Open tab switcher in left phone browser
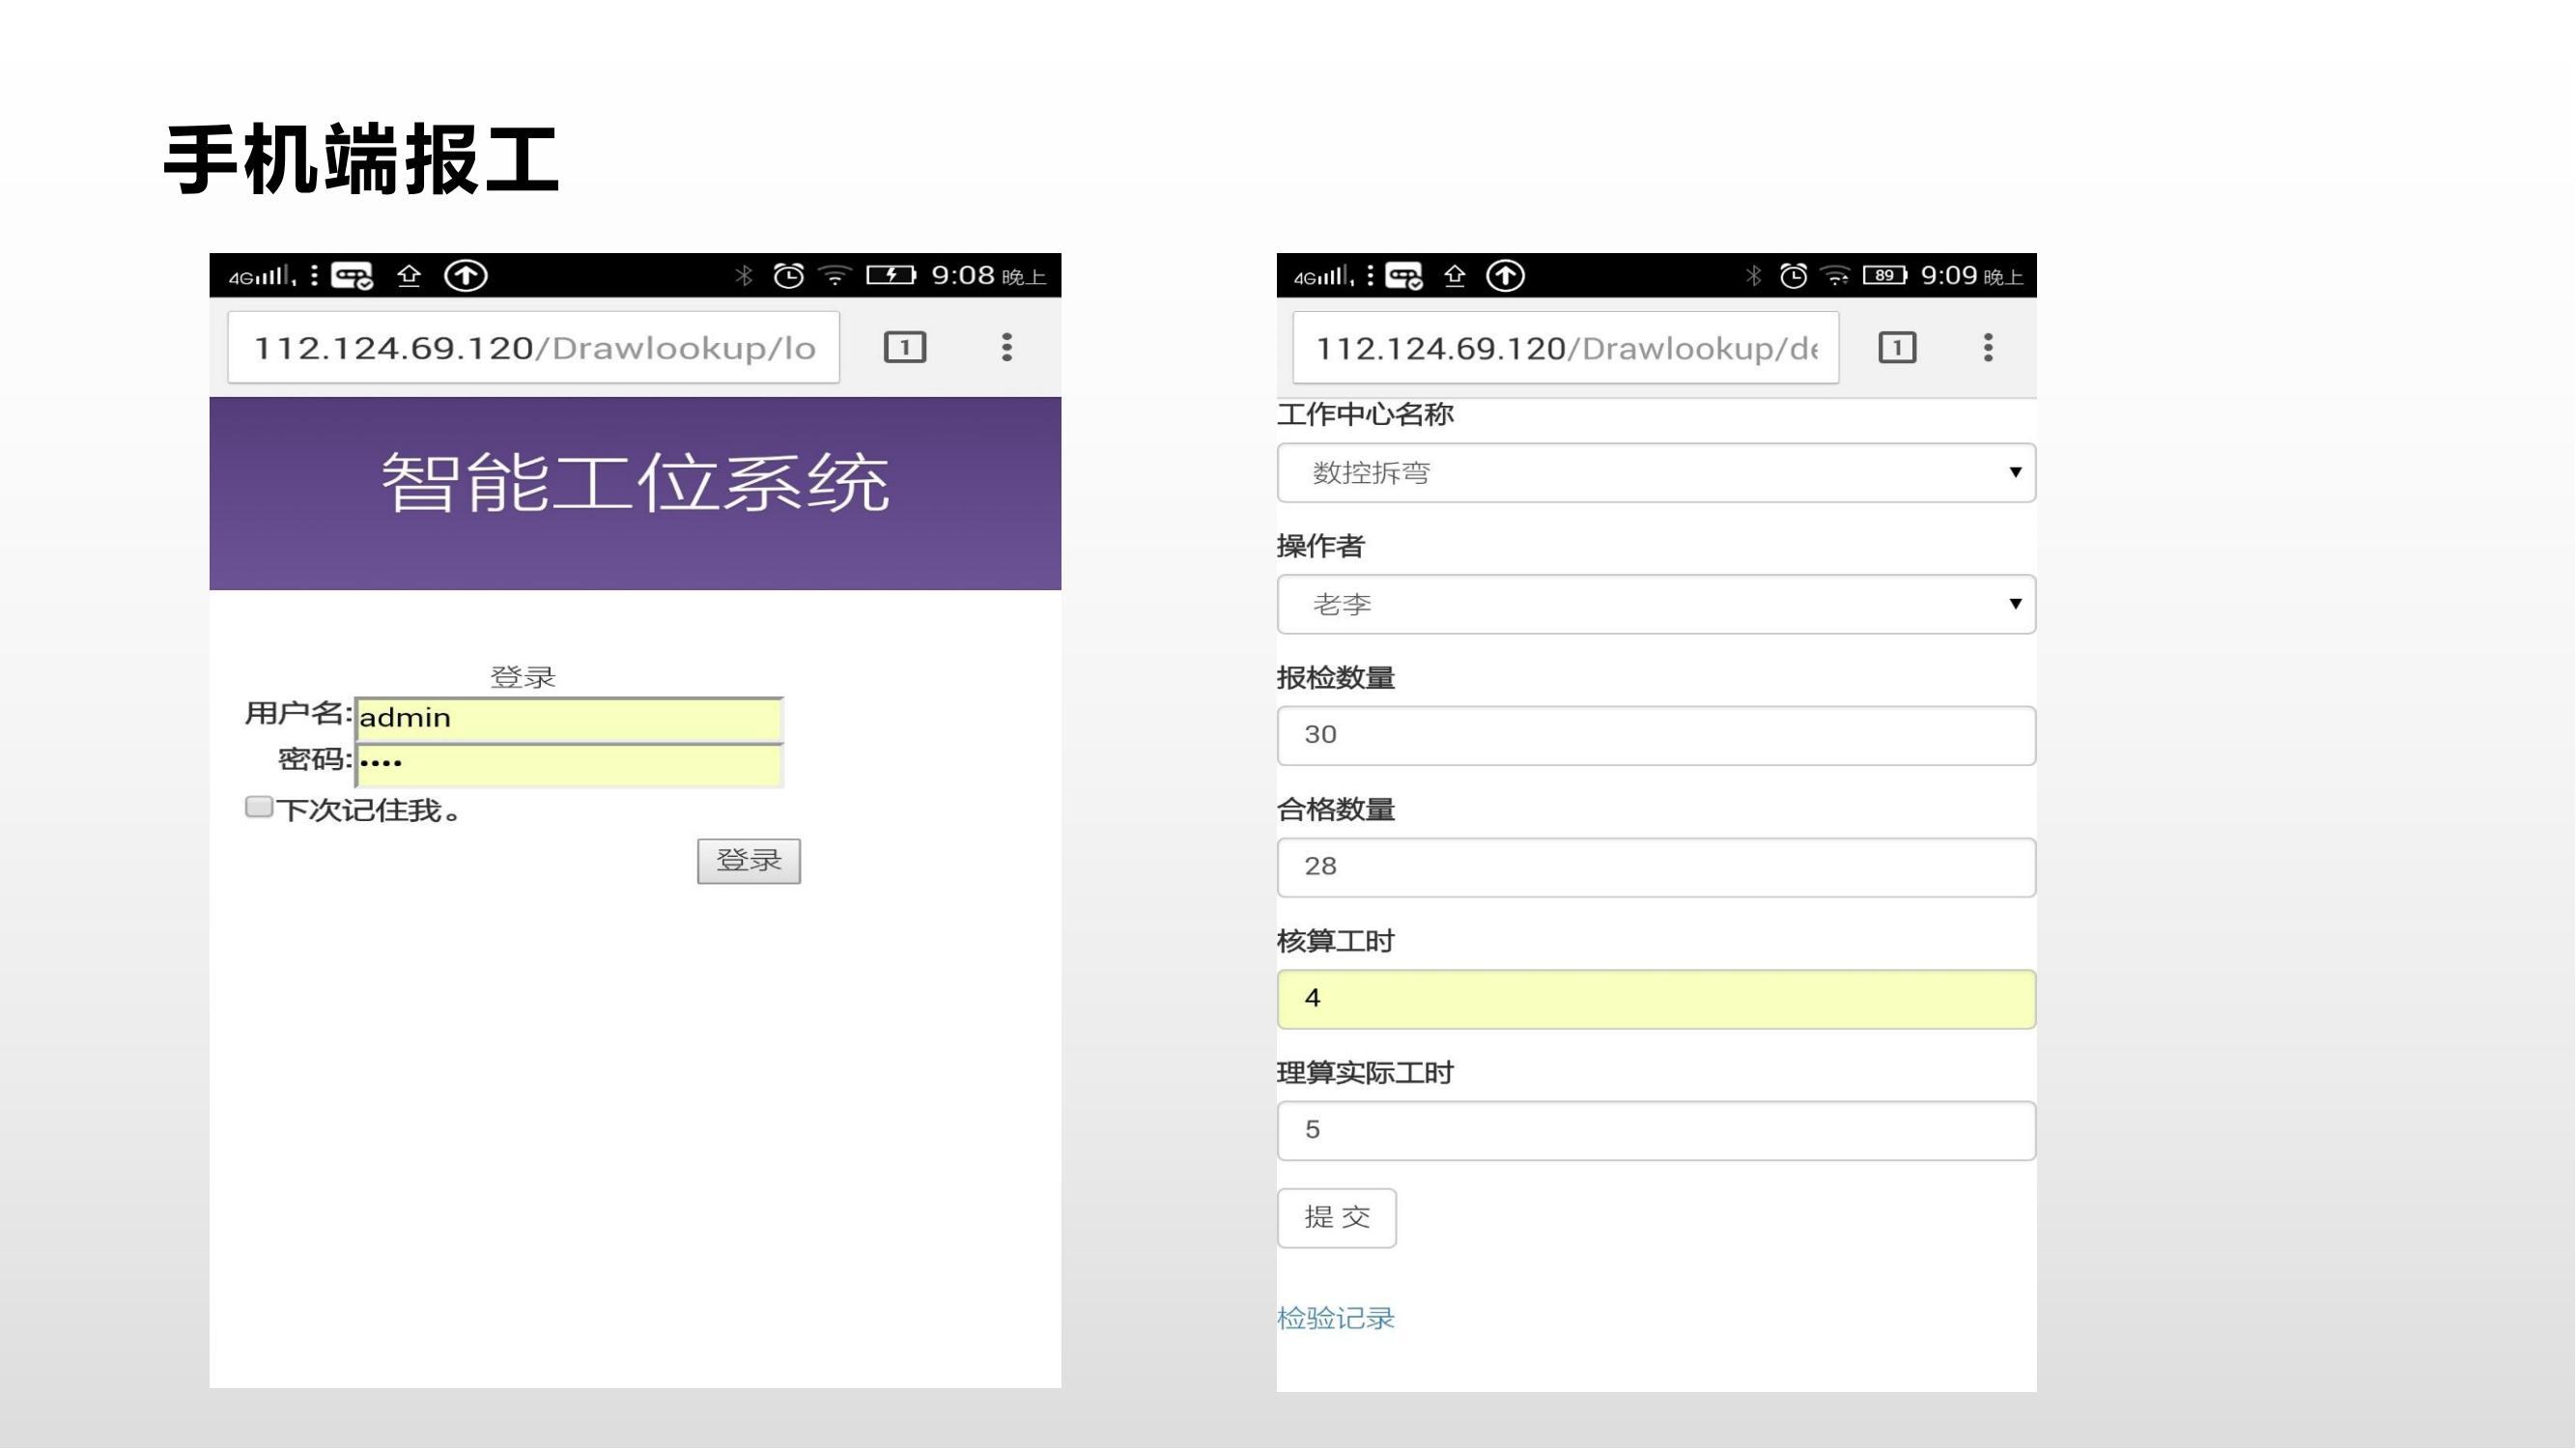Viewport: 2576px width, 1449px height. pyautogui.click(x=905, y=348)
